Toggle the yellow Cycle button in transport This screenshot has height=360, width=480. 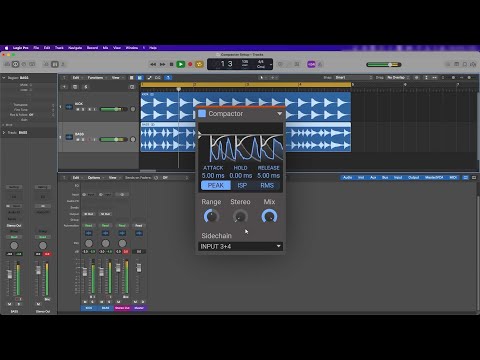(199, 64)
